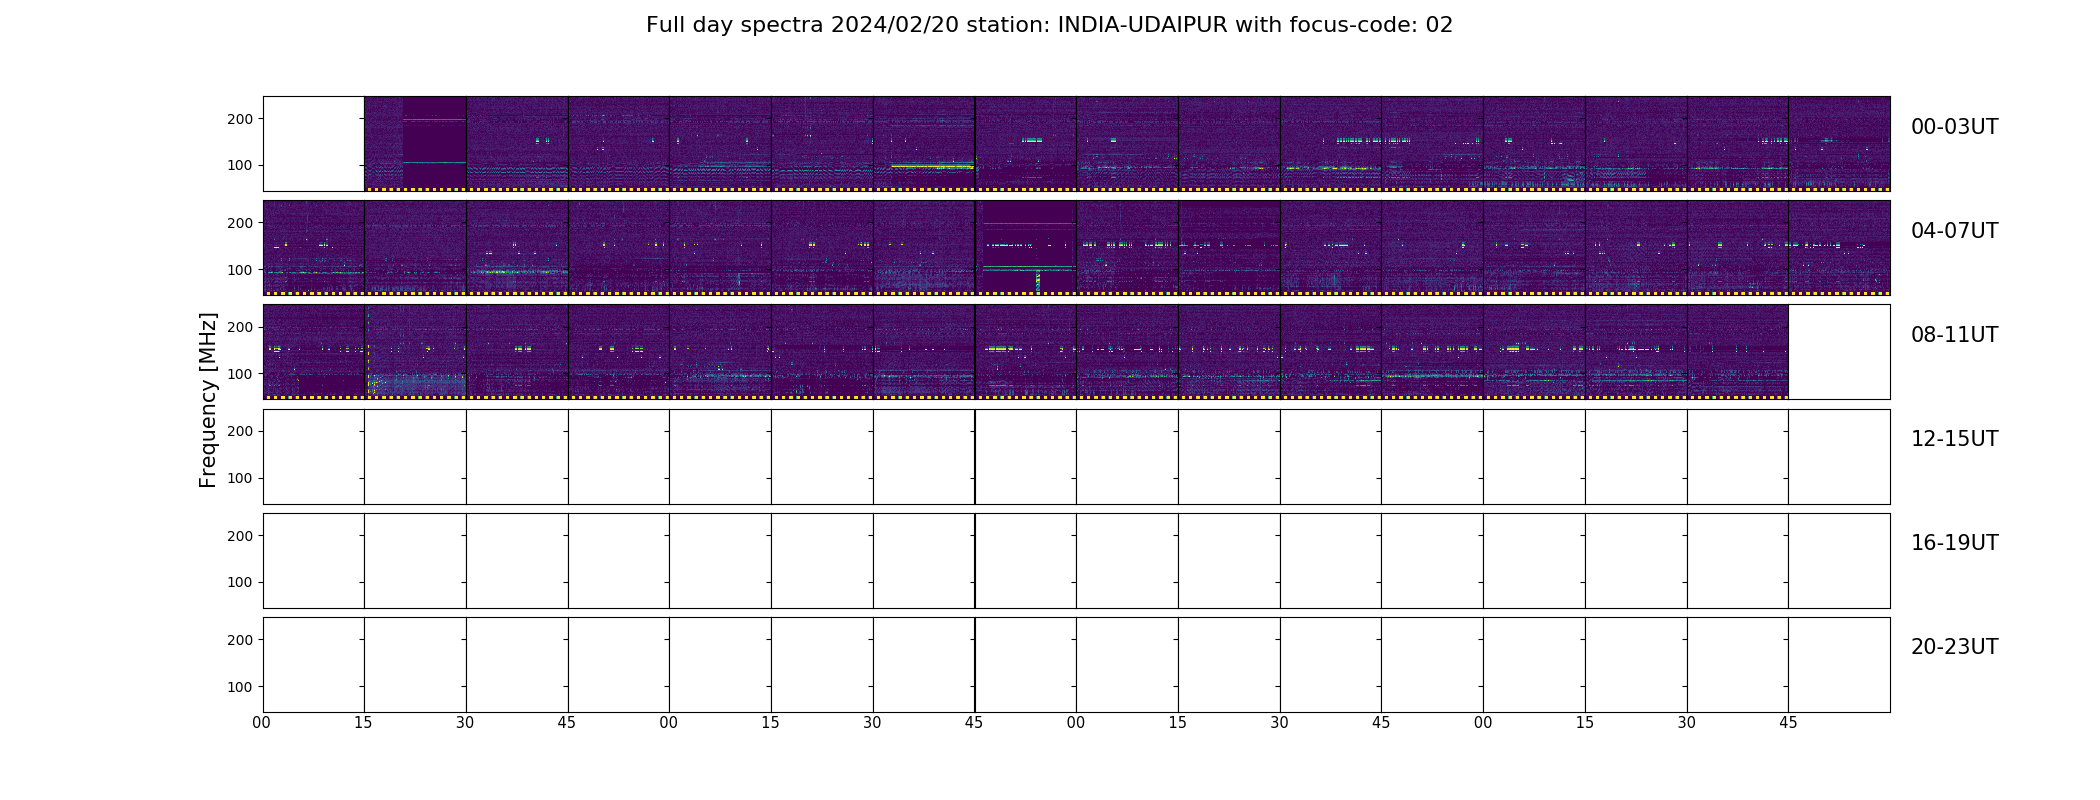This screenshot has width=2100, height=800.
Task: Click the "200" tick of the 12-15UT row
Action: coord(241,431)
